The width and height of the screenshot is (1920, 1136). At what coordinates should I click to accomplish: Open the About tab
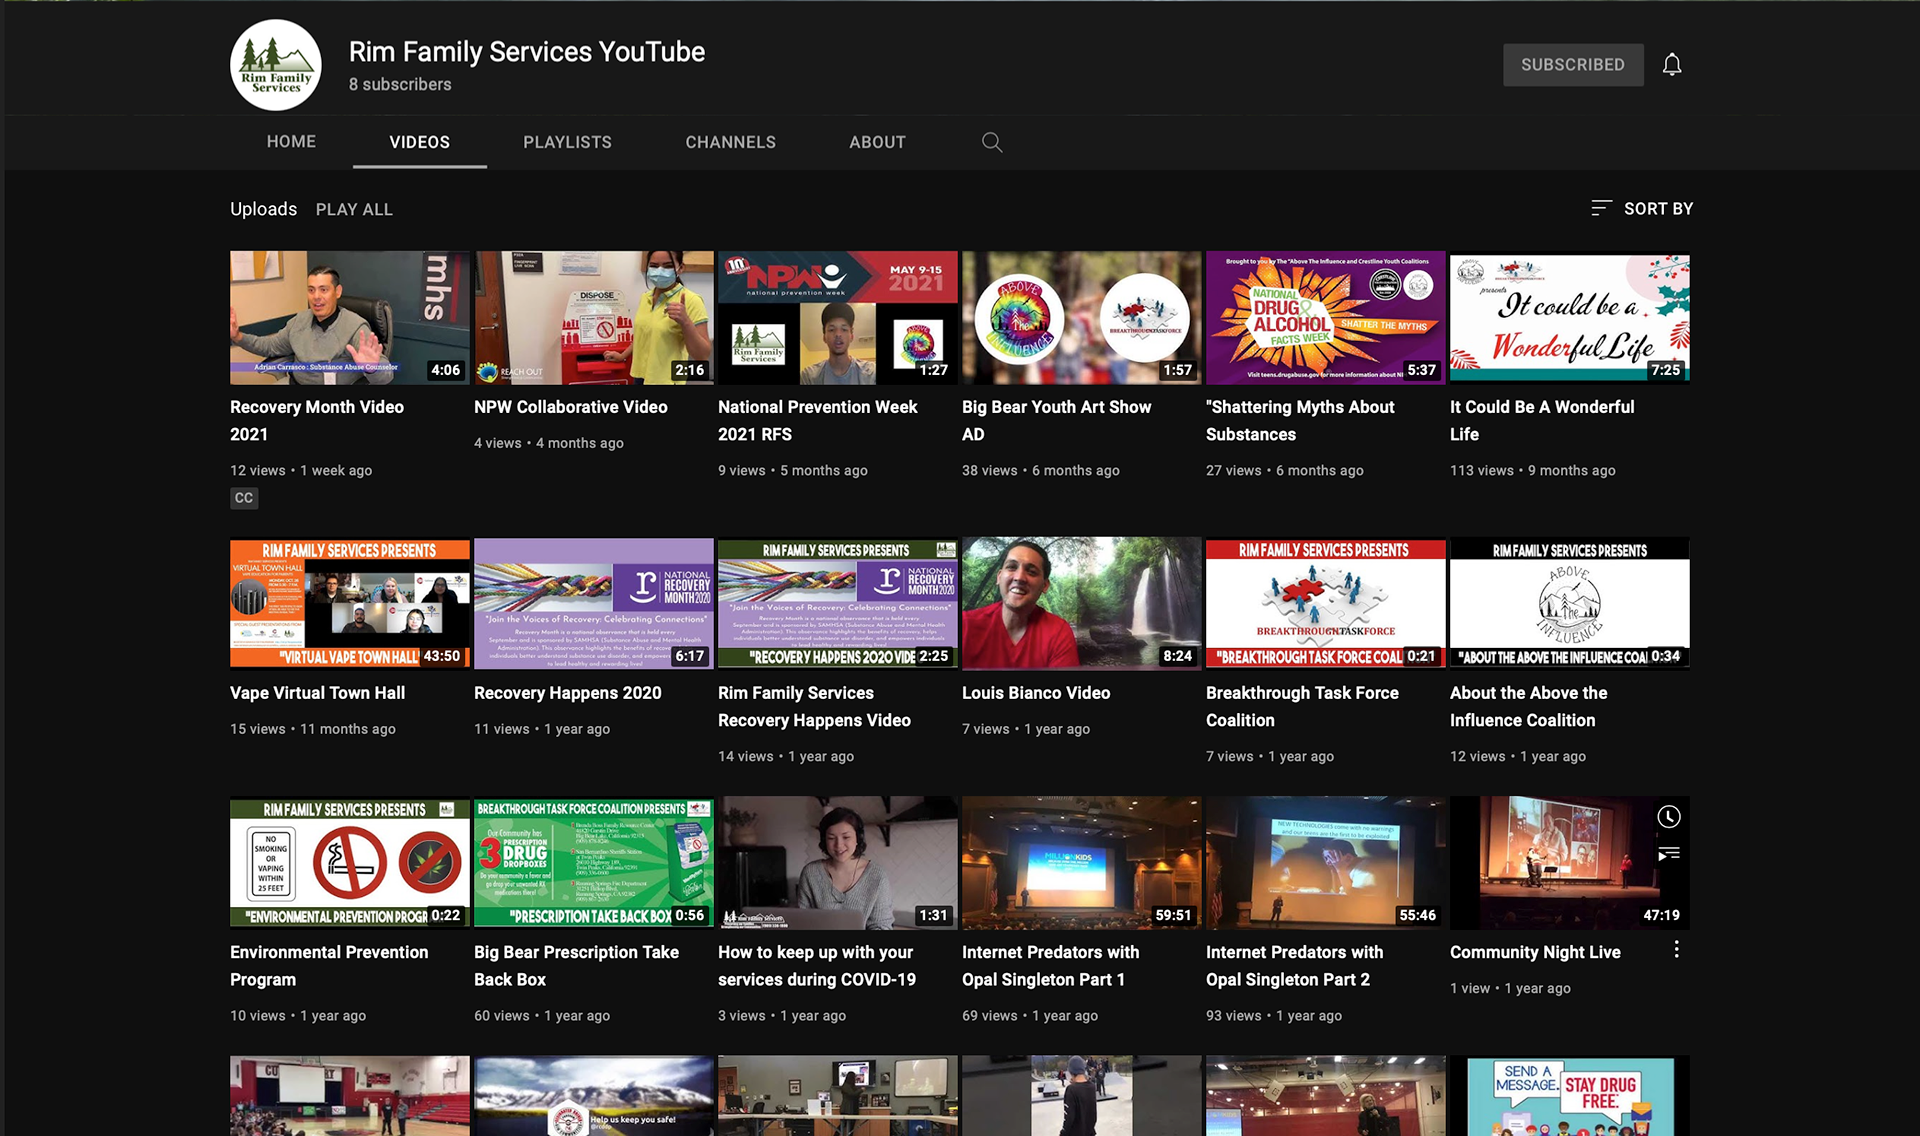[x=877, y=142]
